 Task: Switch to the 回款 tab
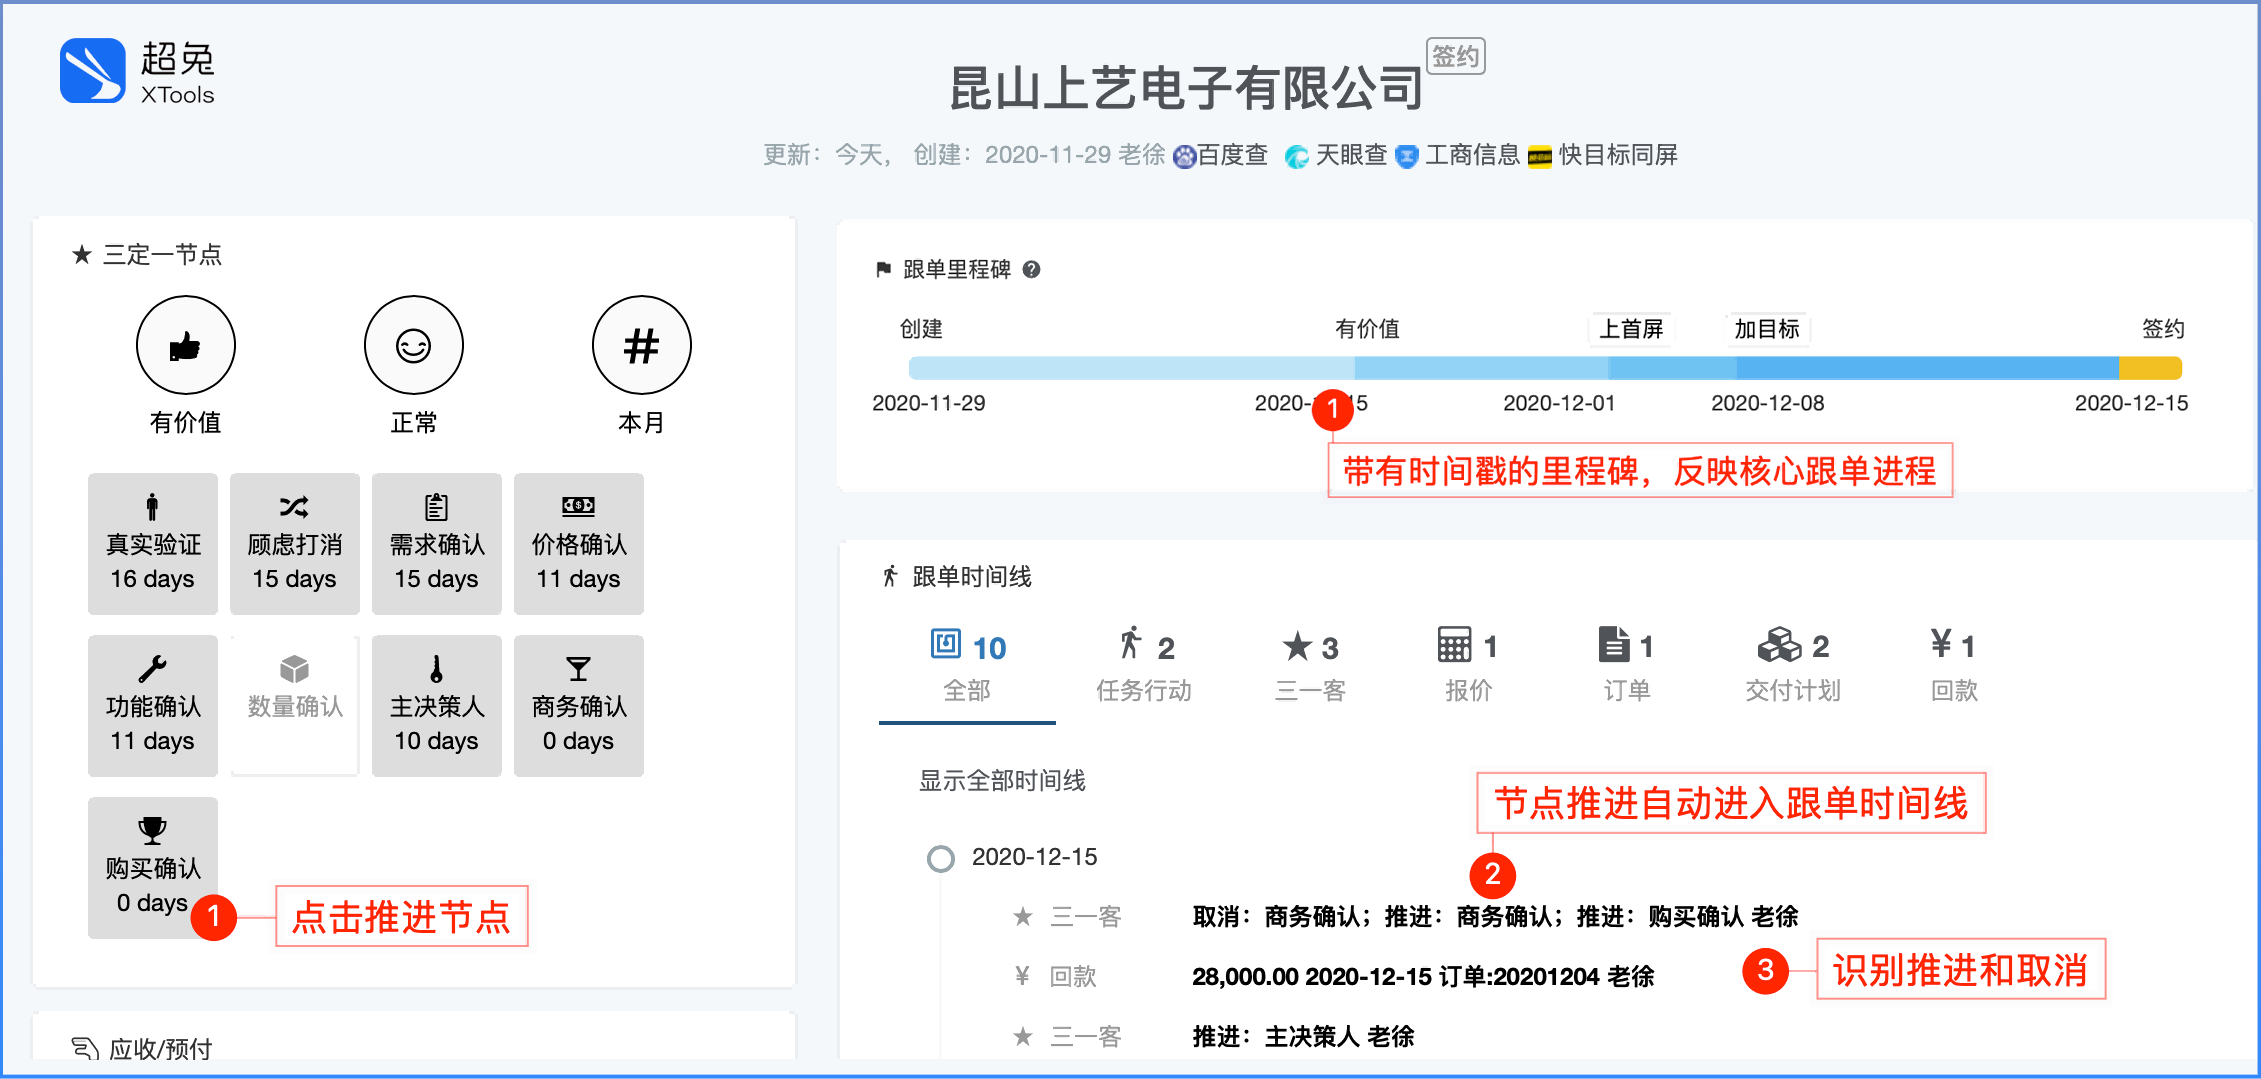(1954, 666)
